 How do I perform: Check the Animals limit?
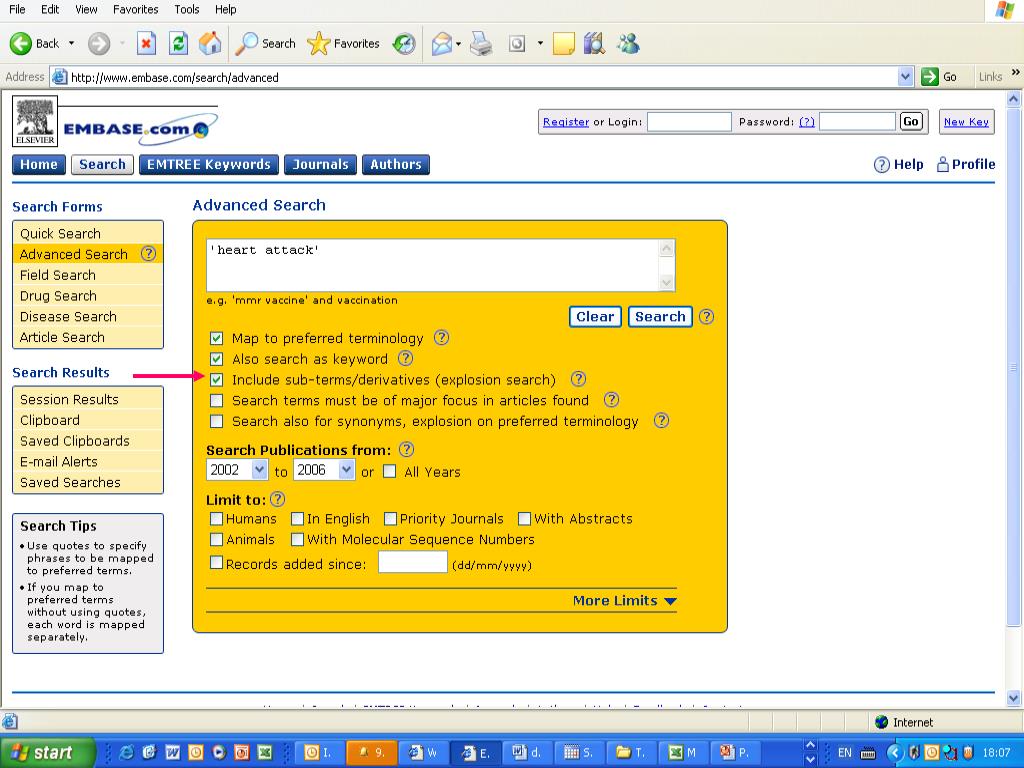pos(216,539)
